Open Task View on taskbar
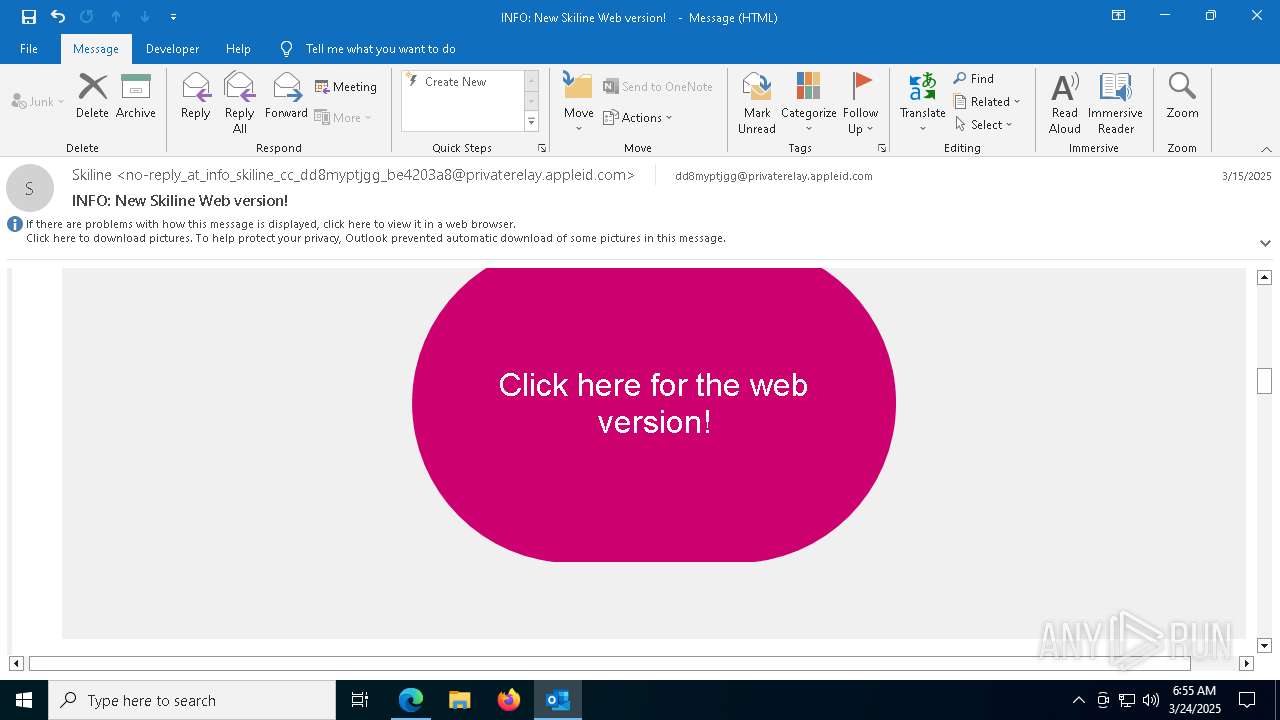Image resolution: width=1280 pixels, height=720 pixels. tap(360, 700)
